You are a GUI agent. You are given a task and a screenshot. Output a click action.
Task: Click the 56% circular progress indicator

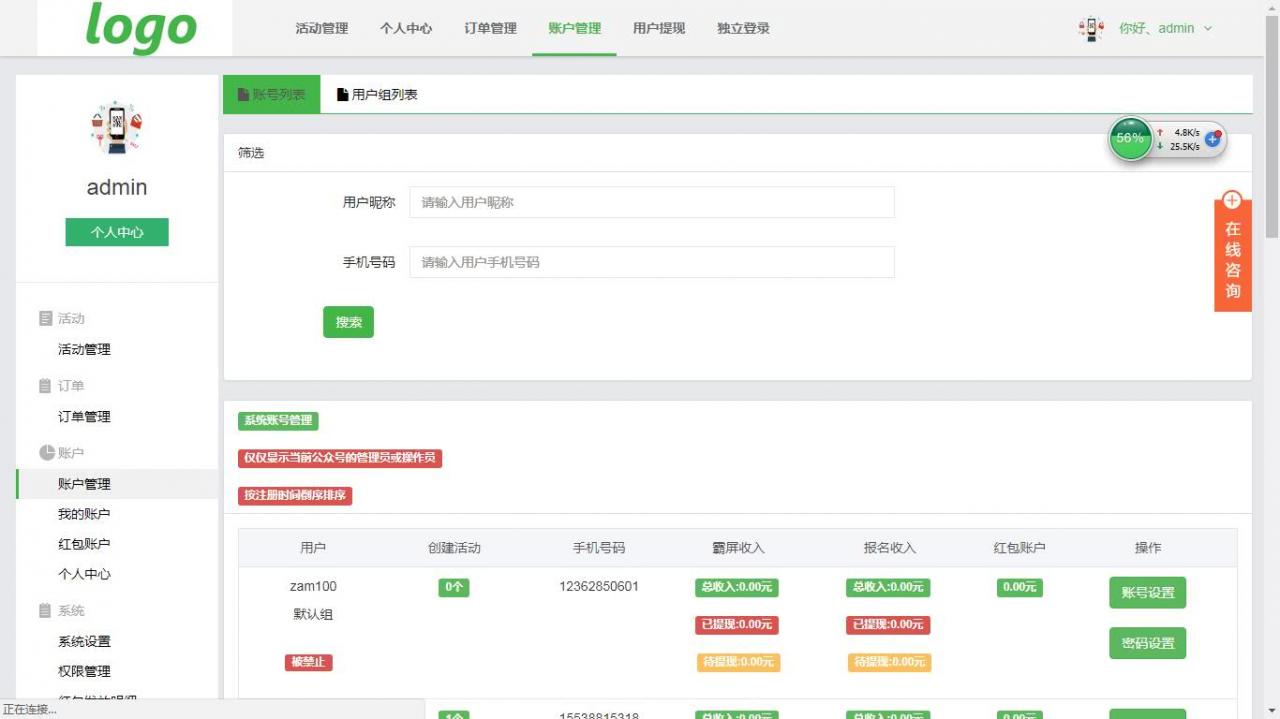pos(1129,138)
